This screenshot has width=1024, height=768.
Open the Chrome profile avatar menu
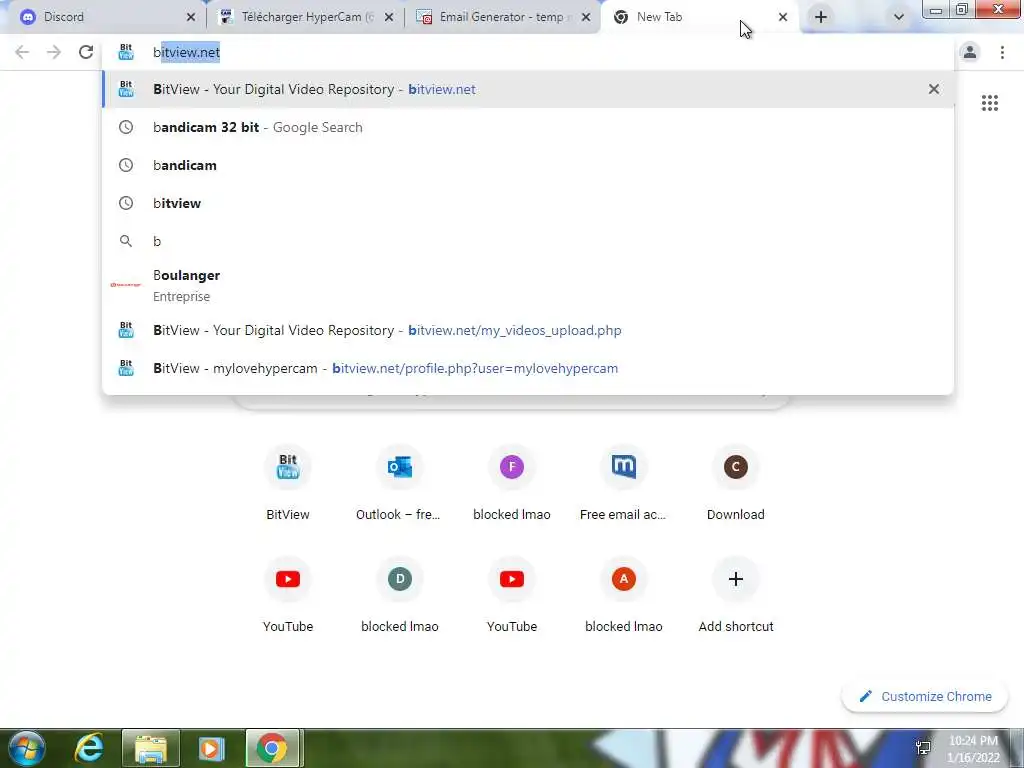(970, 52)
